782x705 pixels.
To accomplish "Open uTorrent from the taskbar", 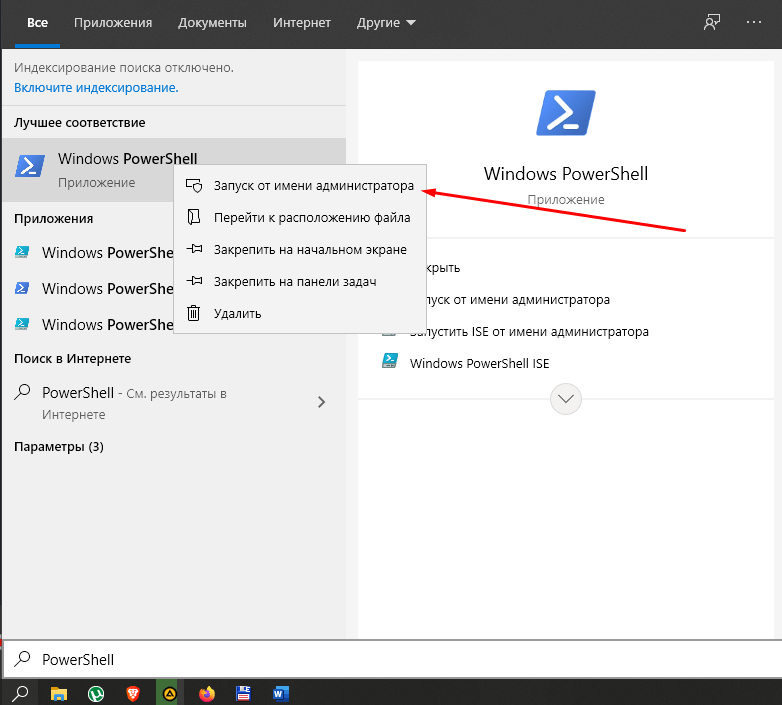I will coord(96,694).
